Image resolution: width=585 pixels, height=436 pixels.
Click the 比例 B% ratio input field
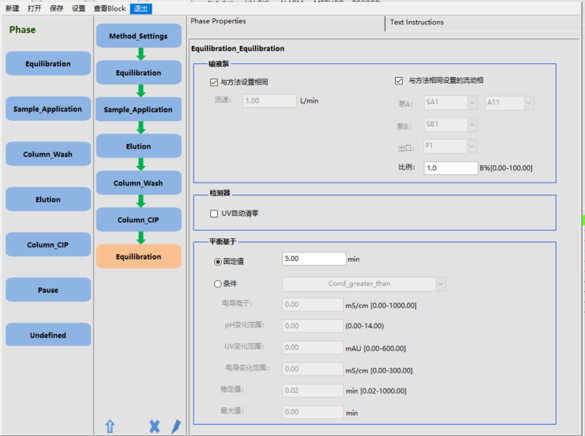(x=451, y=168)
